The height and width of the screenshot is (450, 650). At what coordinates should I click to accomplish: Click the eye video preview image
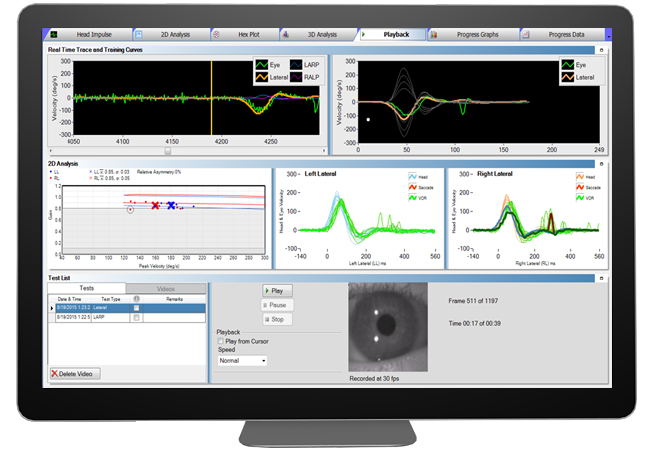click(387, 324)
